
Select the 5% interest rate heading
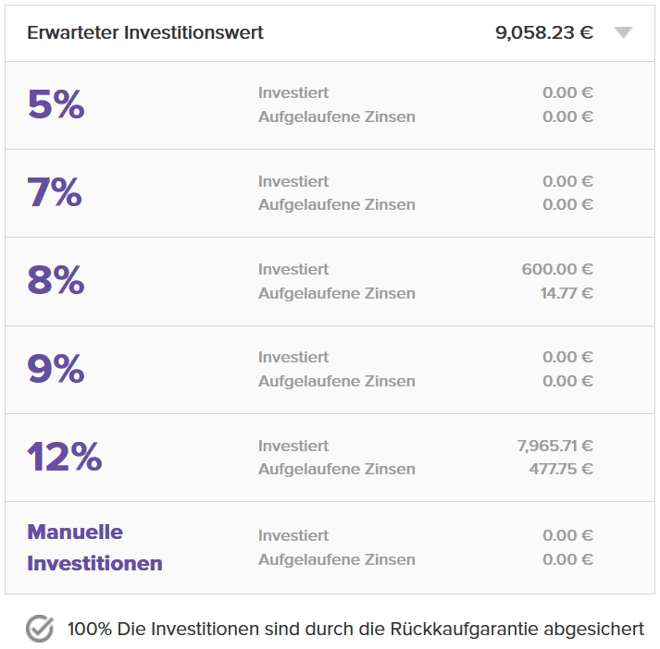coord(56,105)
